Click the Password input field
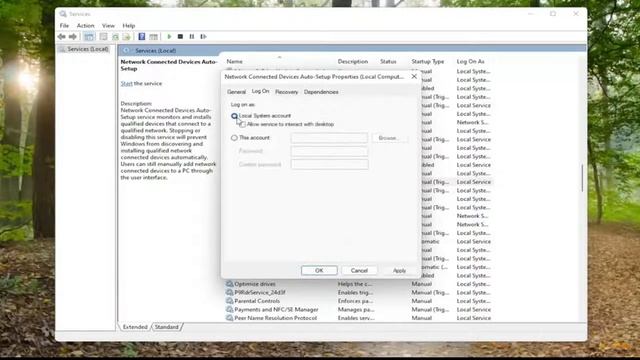This screenshot has height=360, width=640. pyautogui.click(x=329, y=151)
